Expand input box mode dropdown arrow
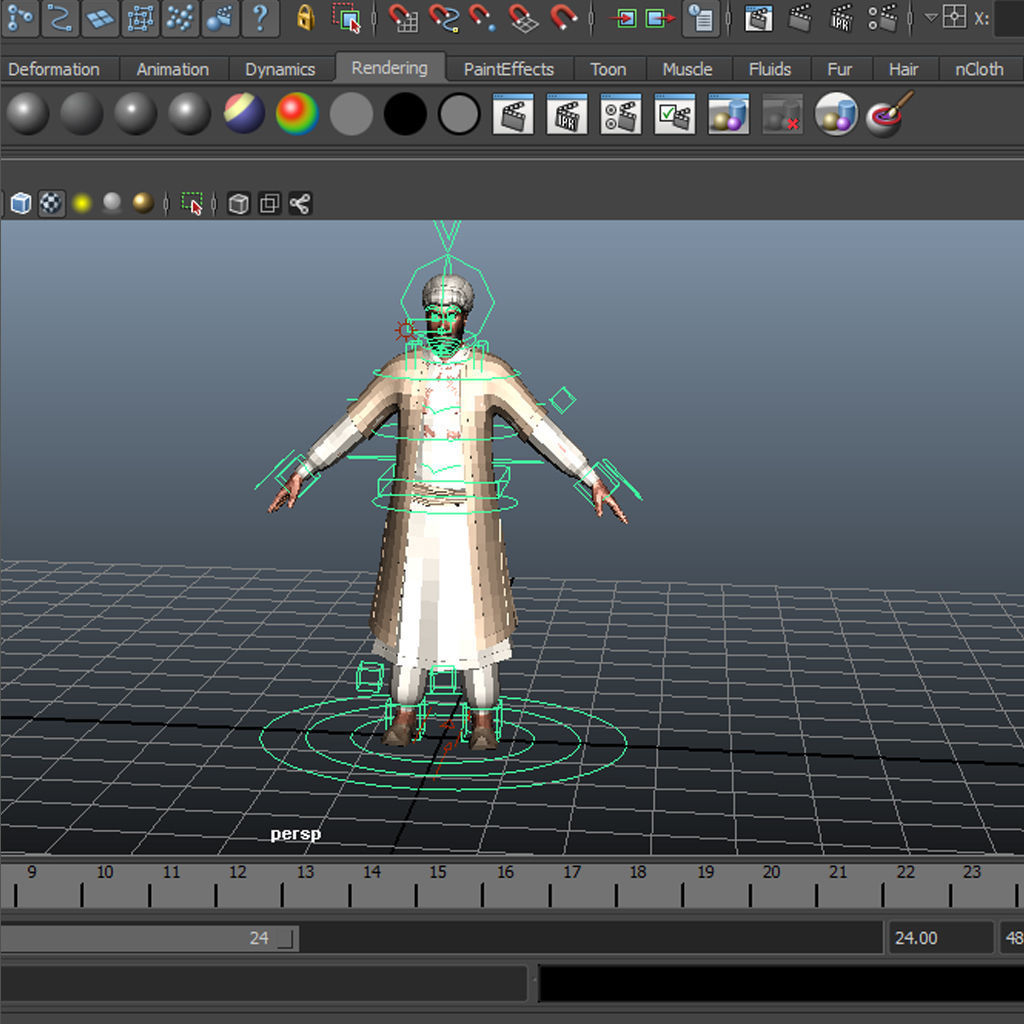The width and height of the screenshot is (1024, 1024). [x=931, y=18]
